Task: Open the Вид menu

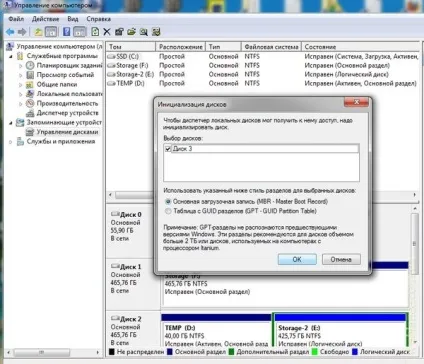Action: point(73,19)
